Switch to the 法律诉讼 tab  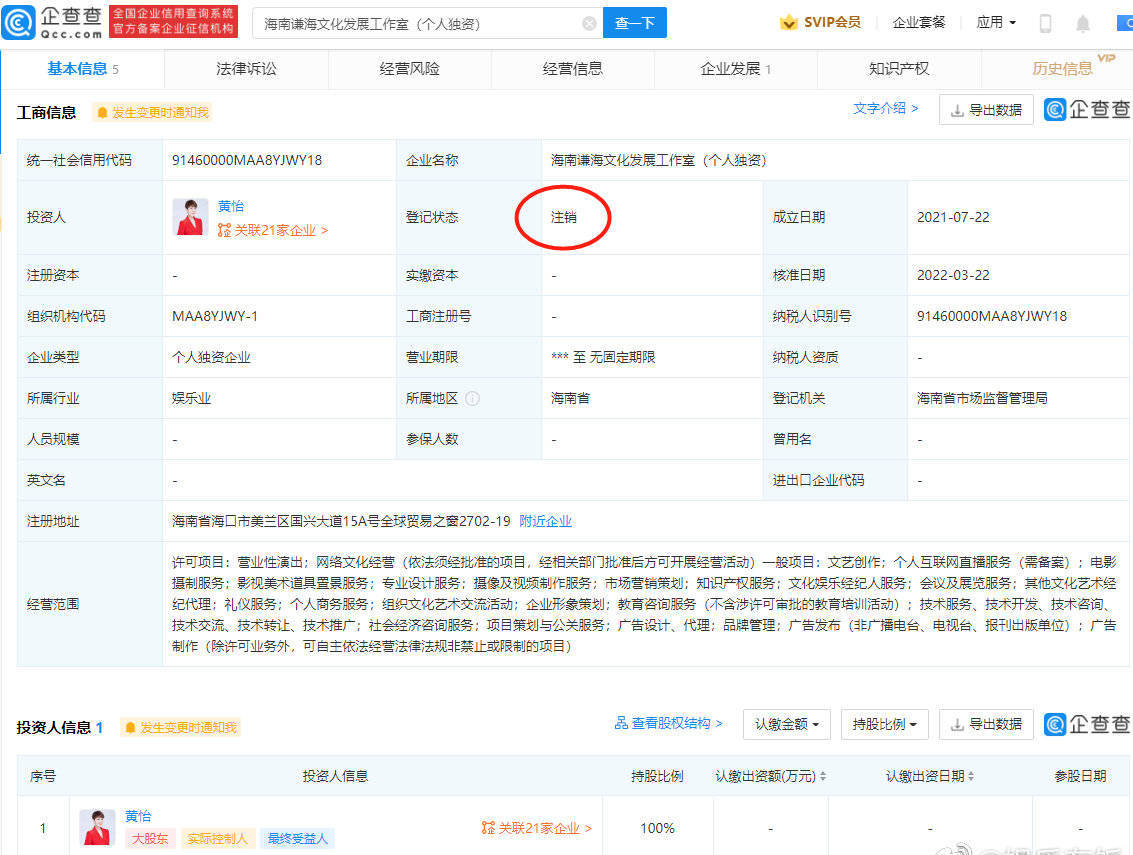(246, 69)
